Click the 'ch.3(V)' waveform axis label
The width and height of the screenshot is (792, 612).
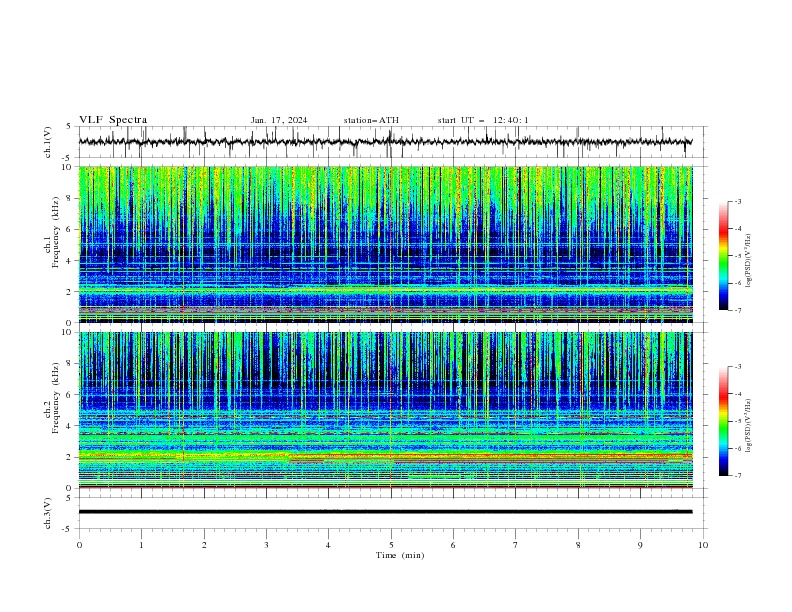coord(48,513)
